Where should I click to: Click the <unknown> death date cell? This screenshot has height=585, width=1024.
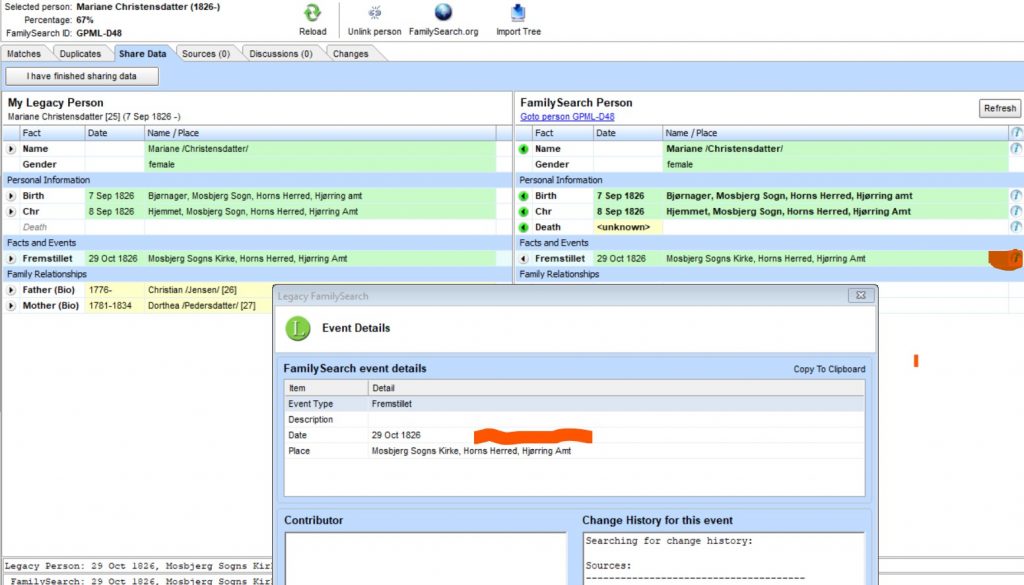tap(627, 227)
